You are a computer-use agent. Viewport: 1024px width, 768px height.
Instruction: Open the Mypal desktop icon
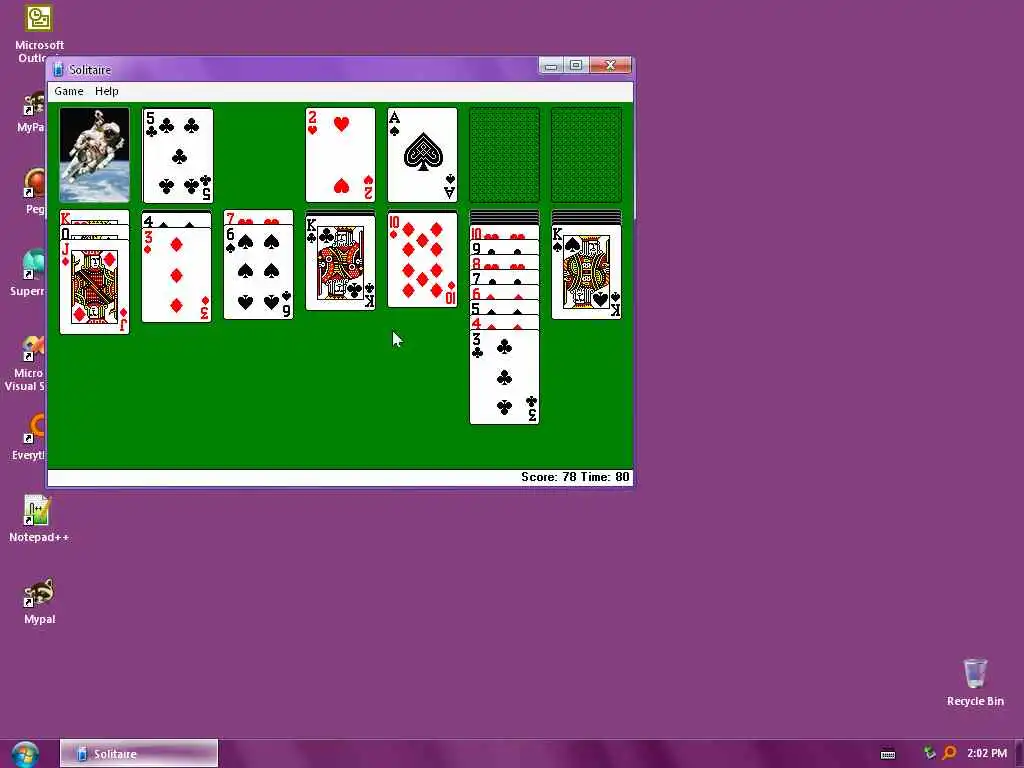(39, 601)
